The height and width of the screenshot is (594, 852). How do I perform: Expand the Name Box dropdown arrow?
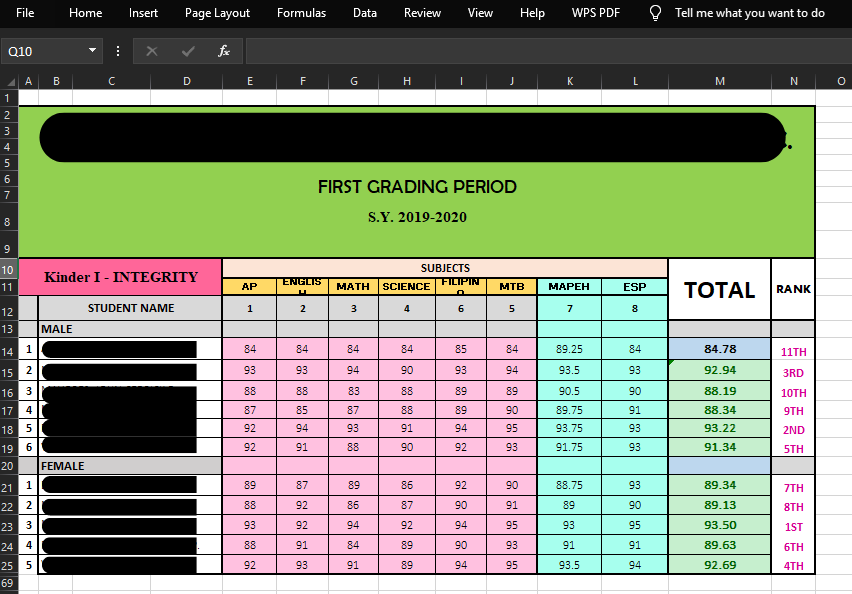coord(92,51)
